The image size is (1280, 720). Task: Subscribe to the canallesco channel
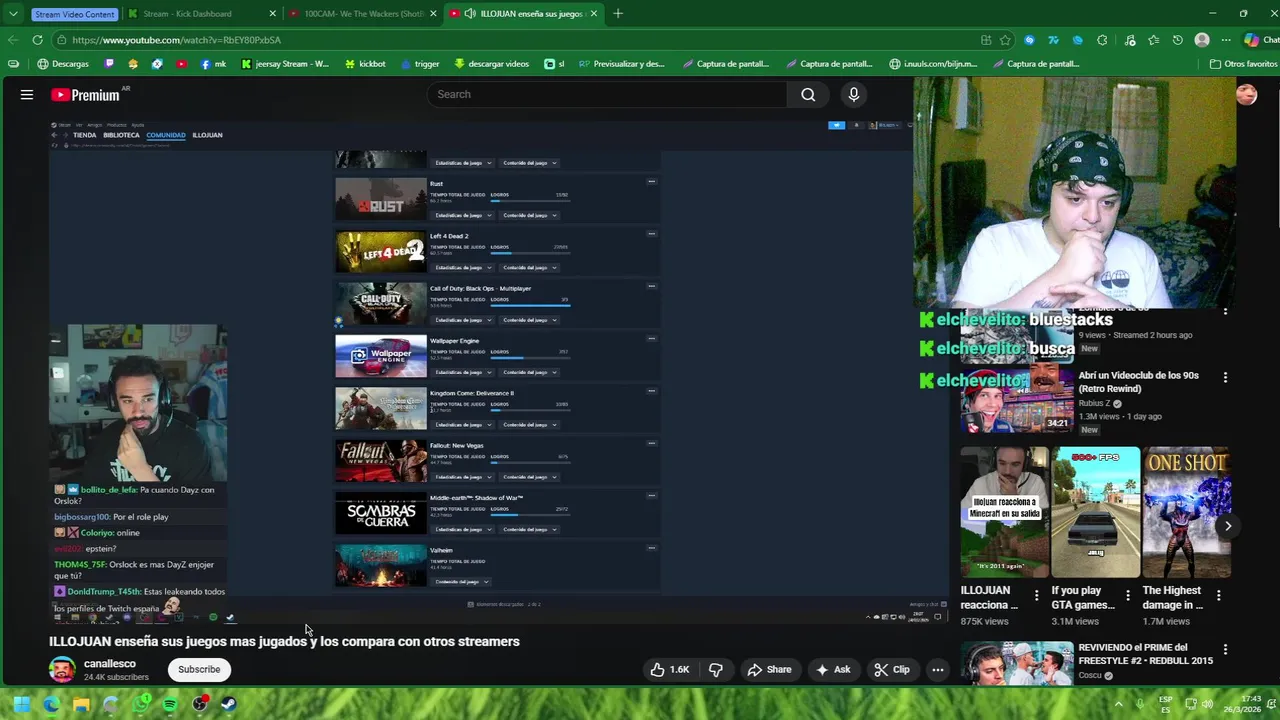(199, 669)
